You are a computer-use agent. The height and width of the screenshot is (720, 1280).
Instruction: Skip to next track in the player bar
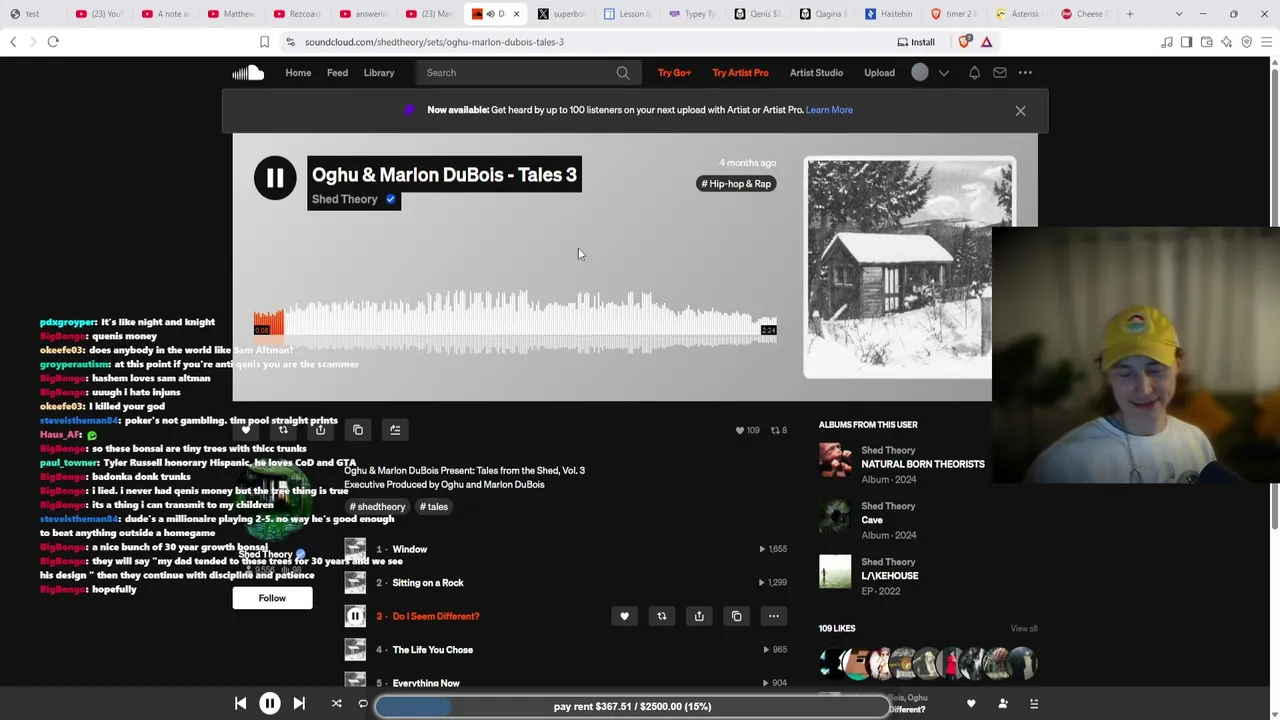[x=299, y=704]
